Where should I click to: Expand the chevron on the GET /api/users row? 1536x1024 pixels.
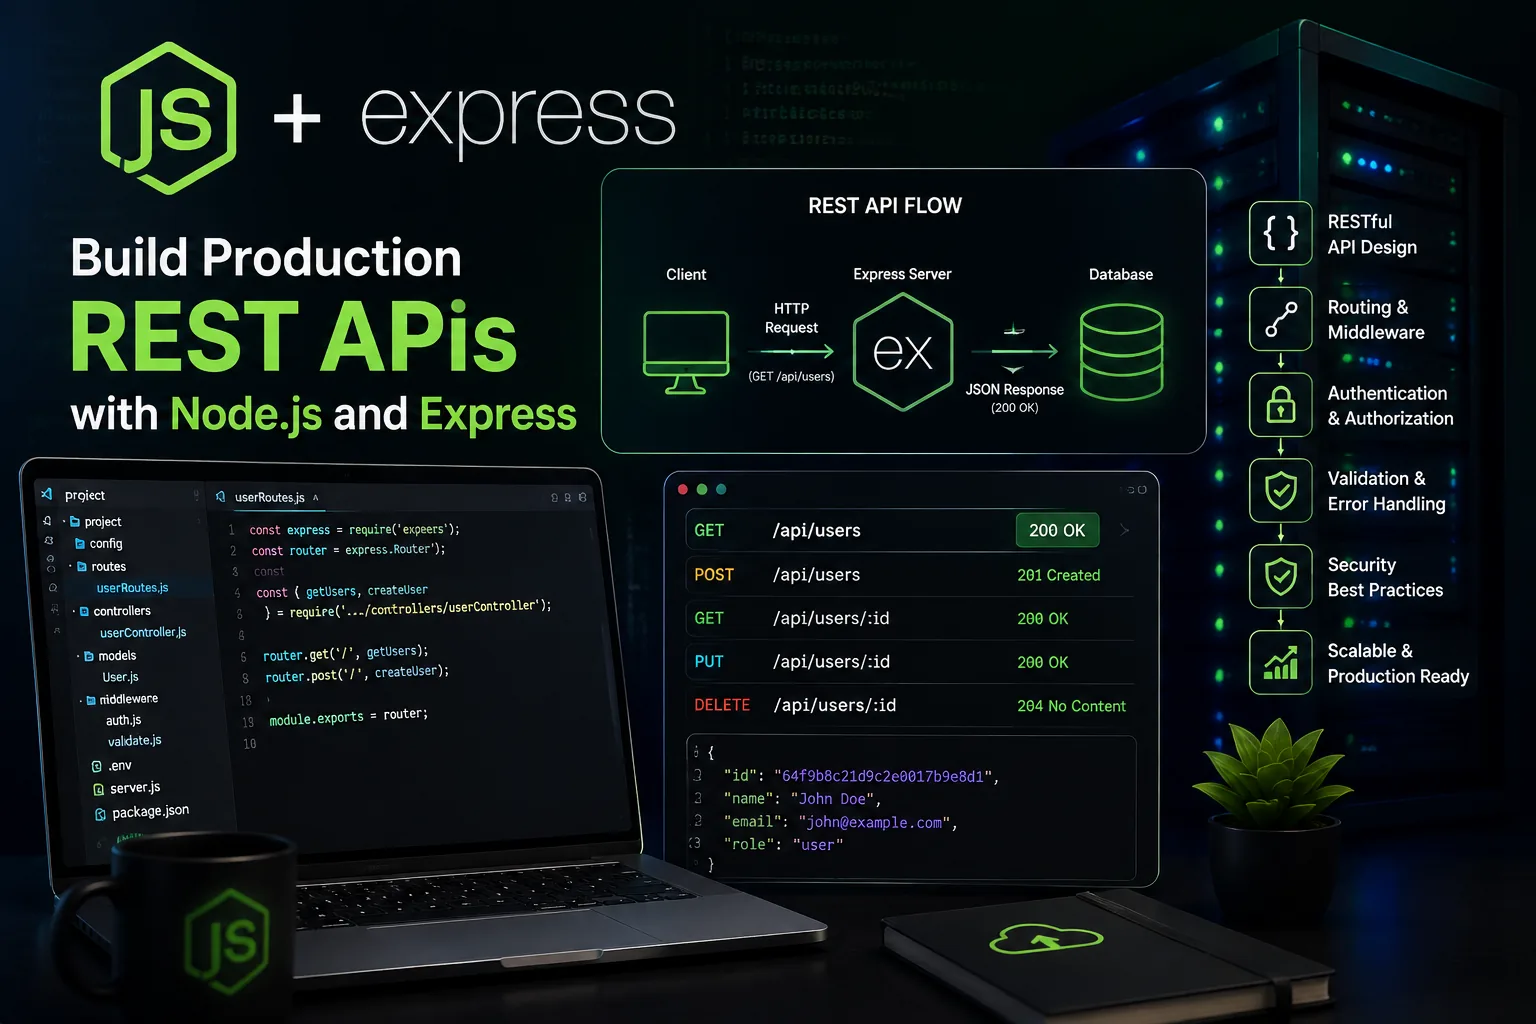(1124, 530)
